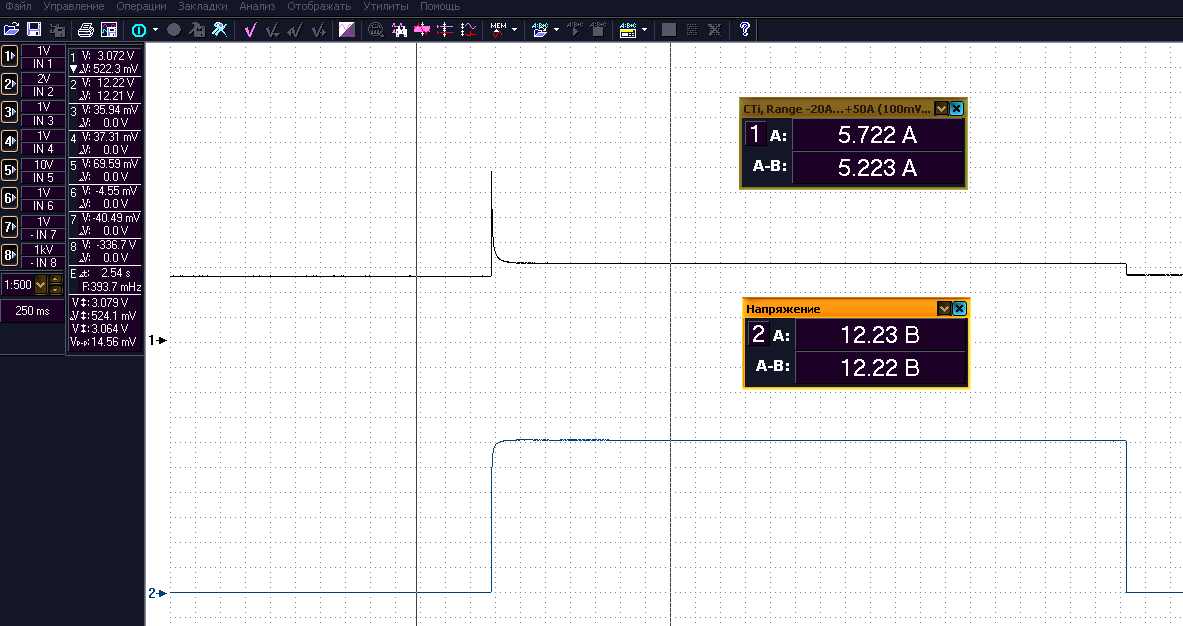Increase the 1:500 scale with up stepper
This screenshot has height=626, width=1183.
55,280
